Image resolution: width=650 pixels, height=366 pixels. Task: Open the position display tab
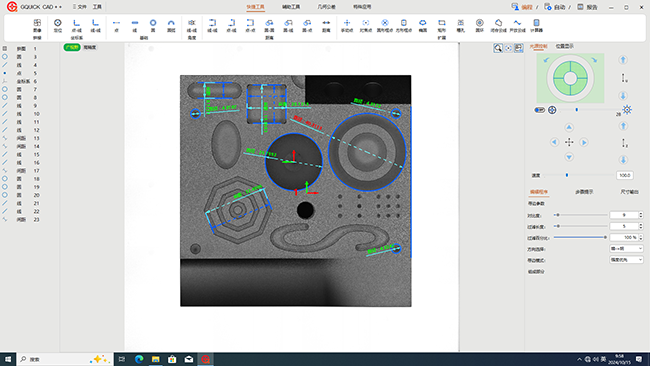coord(565,46)
